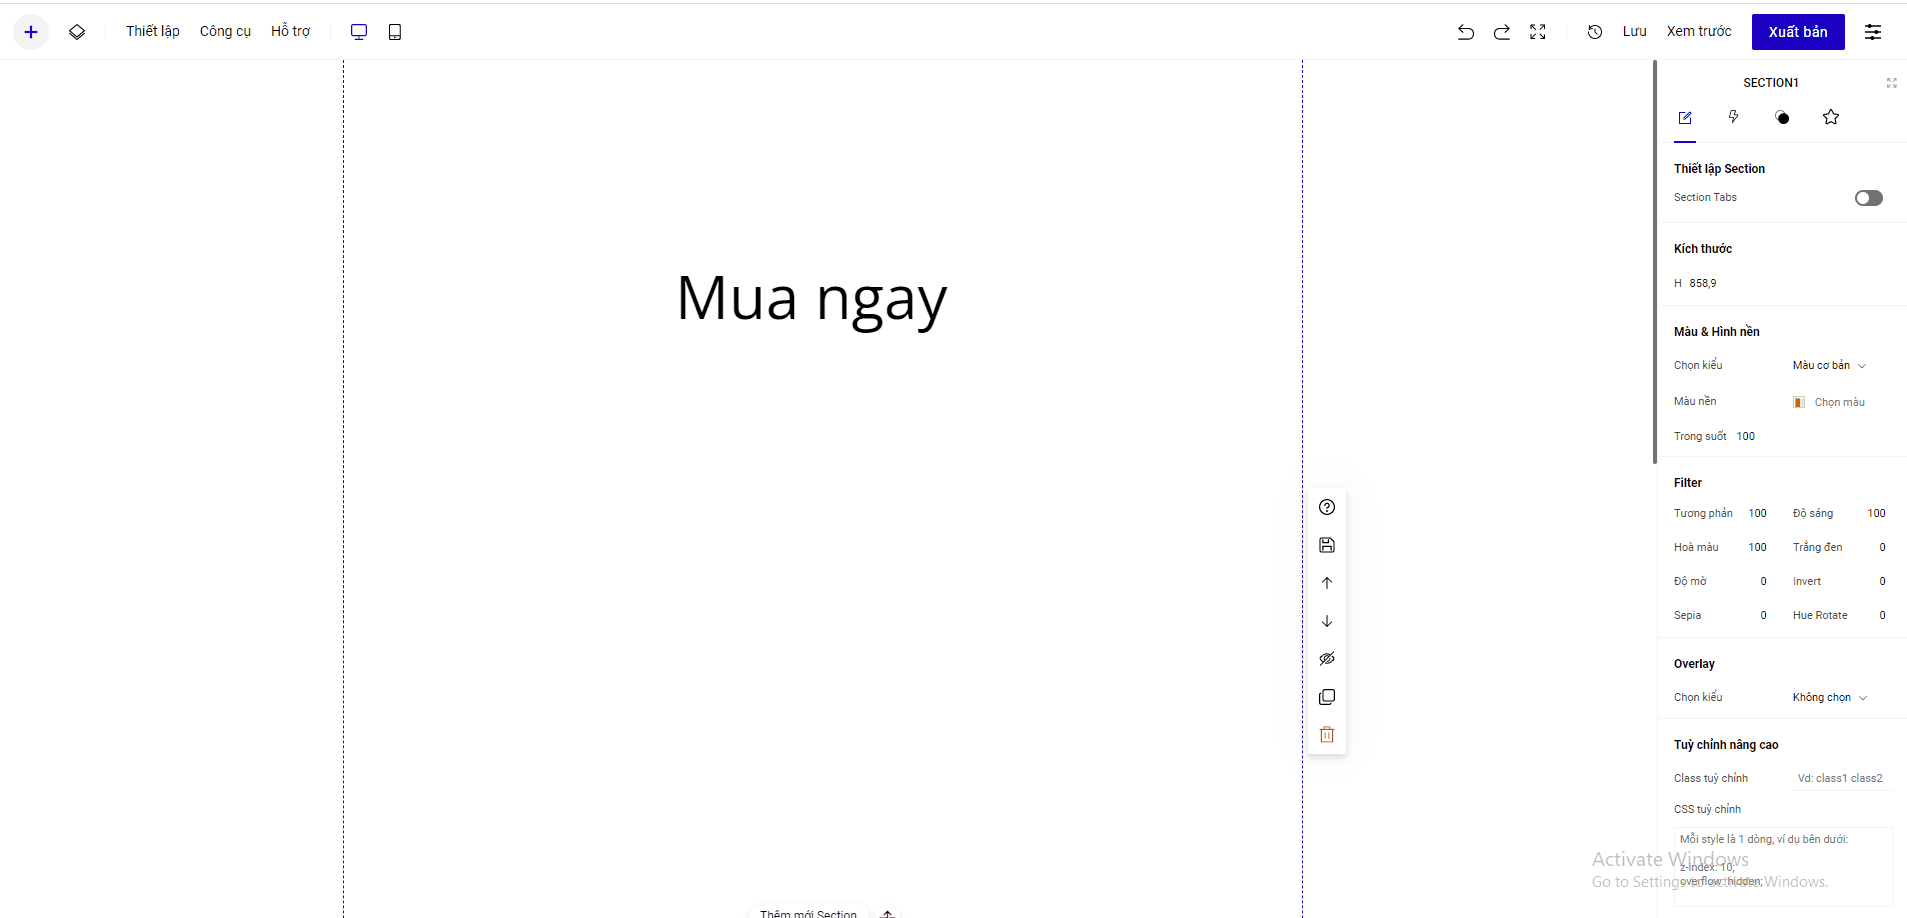Open version history clock icon

click(1595, 32)
